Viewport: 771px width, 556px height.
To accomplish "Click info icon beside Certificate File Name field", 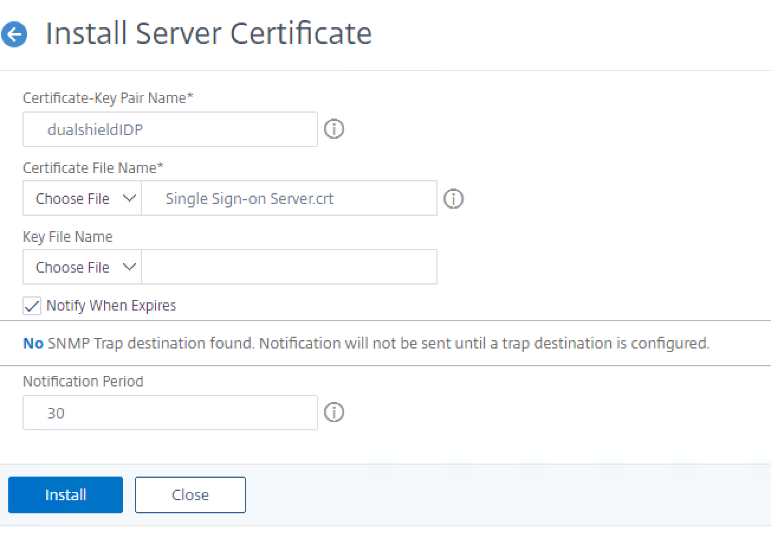I will (453, 199).
